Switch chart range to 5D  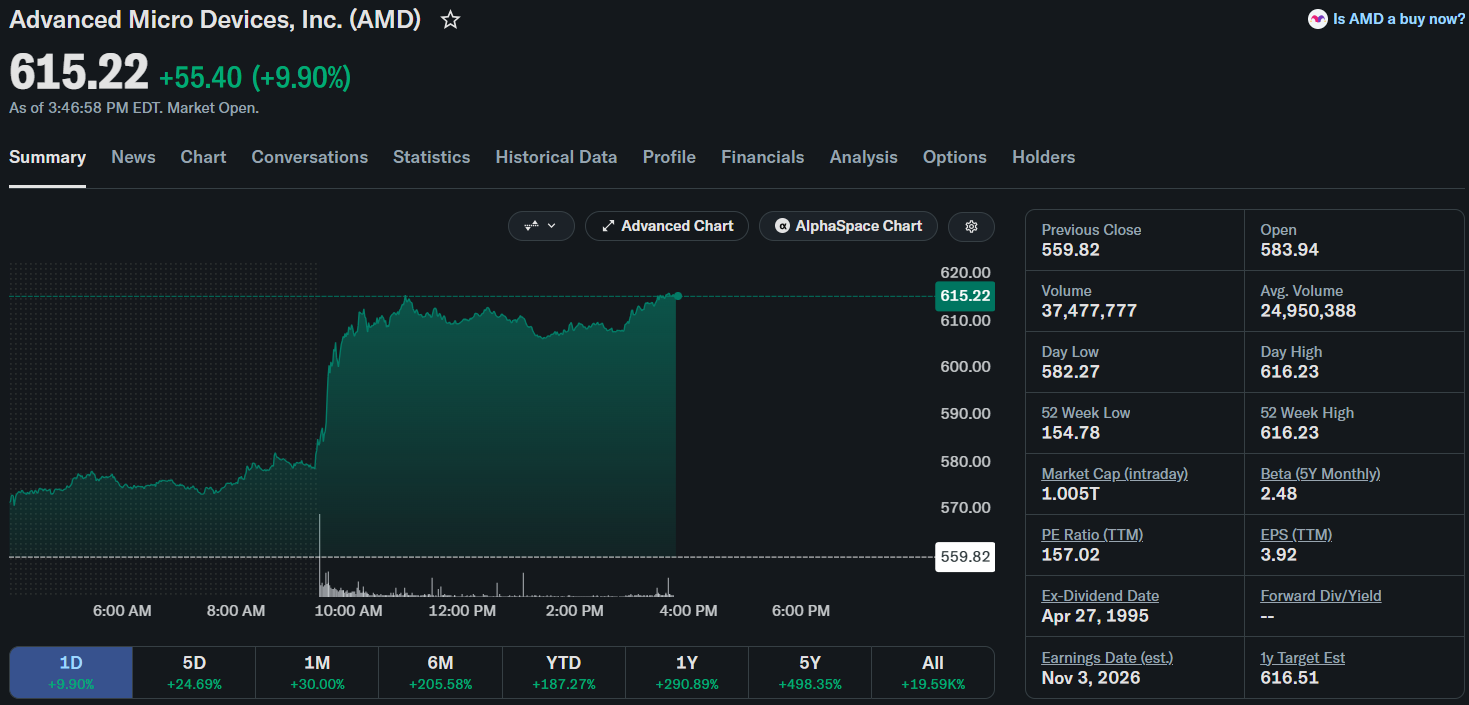[x=194, y=672]
